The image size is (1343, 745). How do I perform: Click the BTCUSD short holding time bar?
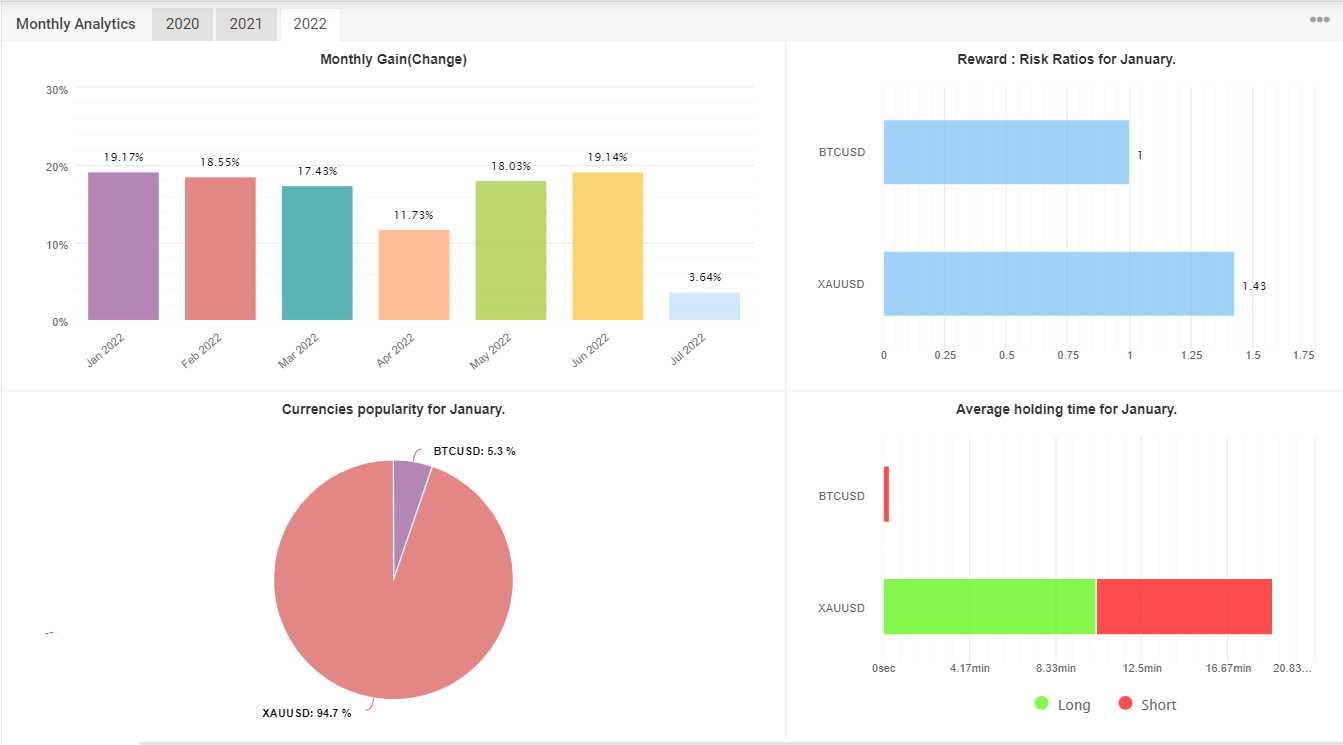pos(886,494)
